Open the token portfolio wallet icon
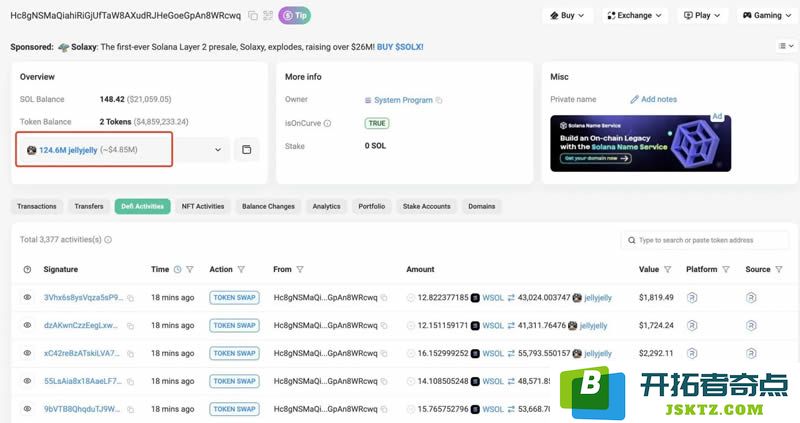This screenshot has height=423, width=800. coord(246,150)
